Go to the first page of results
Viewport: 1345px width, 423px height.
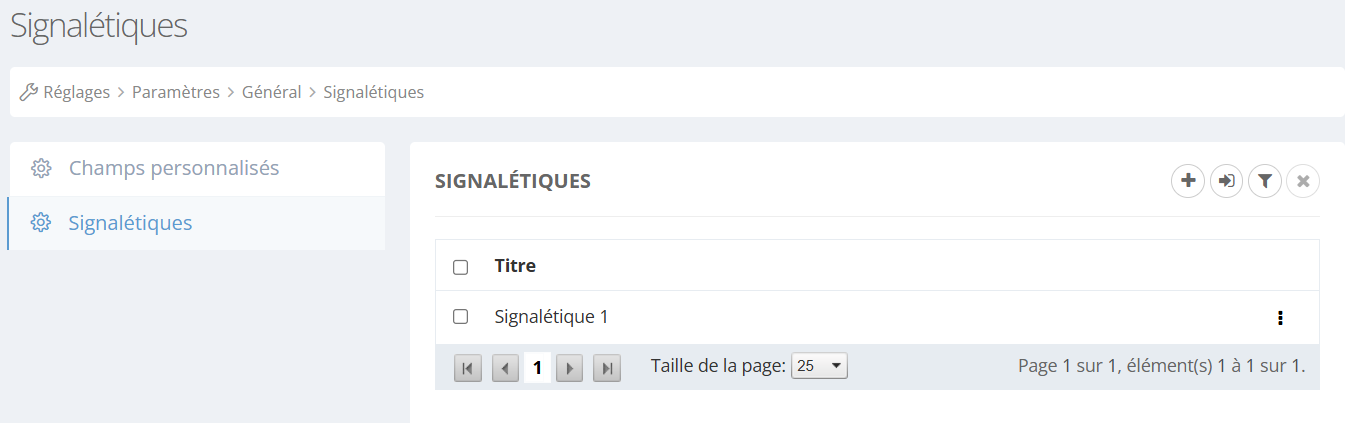(x=468, y=368)
